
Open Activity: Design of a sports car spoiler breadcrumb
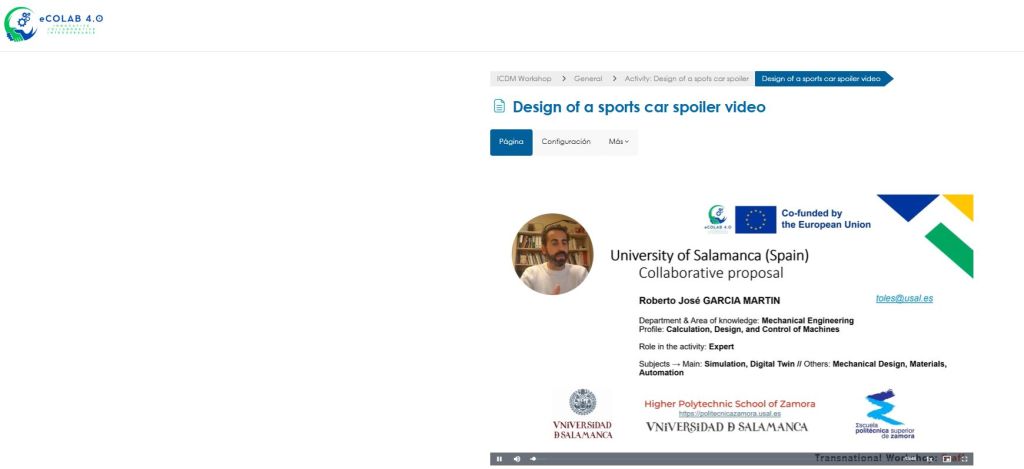pos(687,79)
